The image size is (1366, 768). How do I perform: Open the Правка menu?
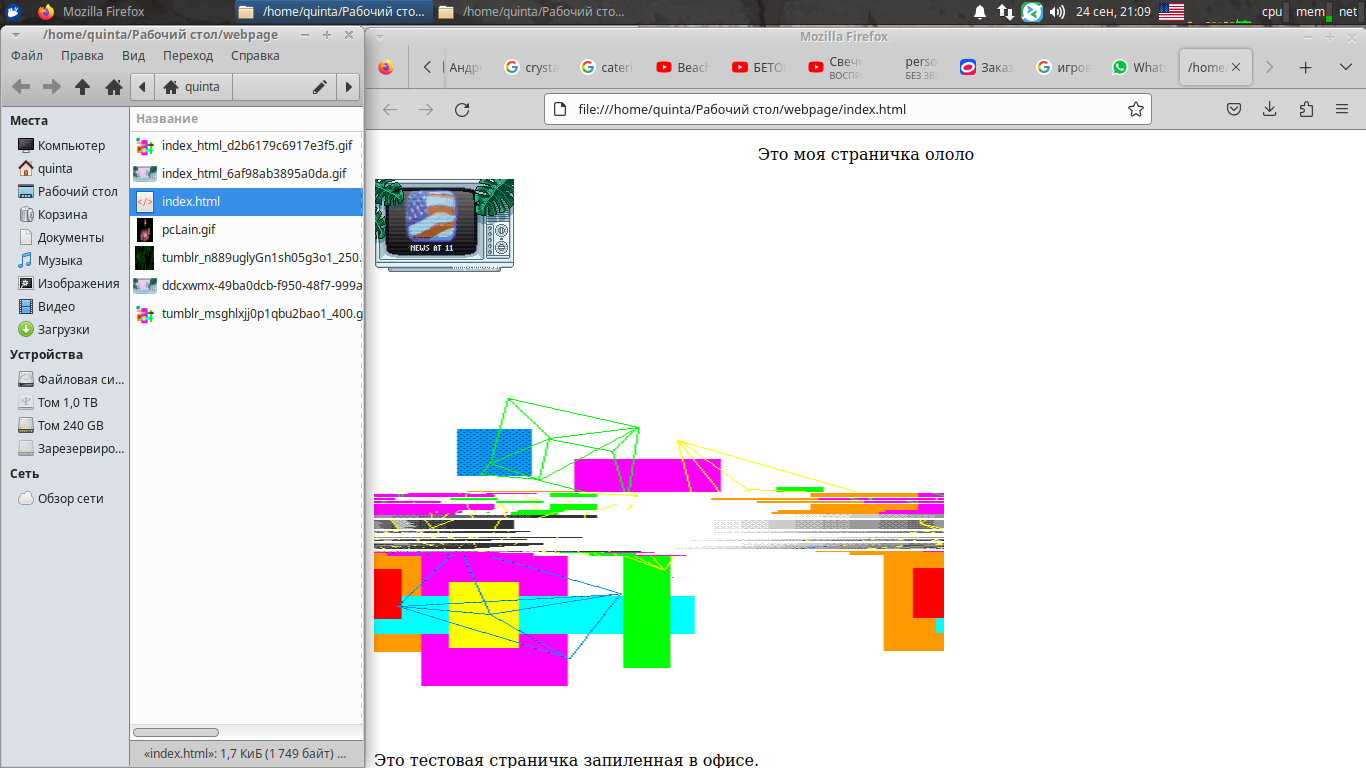82,56
